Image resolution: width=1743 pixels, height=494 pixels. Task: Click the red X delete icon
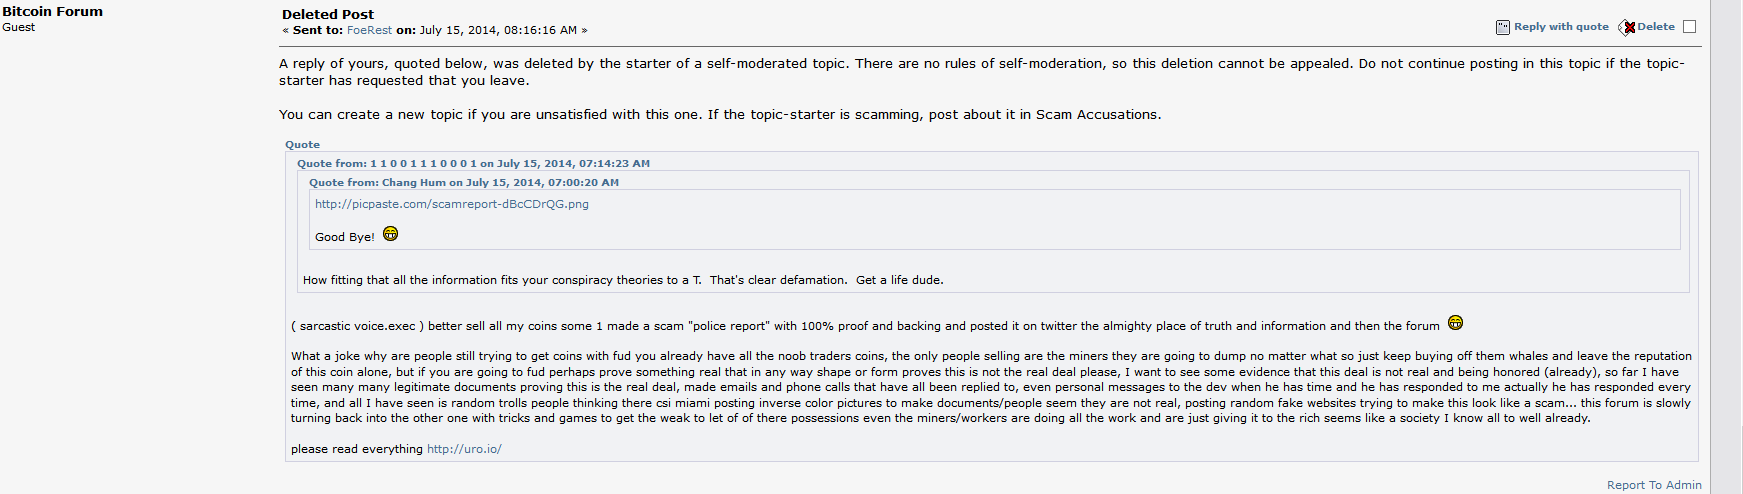(1627, 27)
